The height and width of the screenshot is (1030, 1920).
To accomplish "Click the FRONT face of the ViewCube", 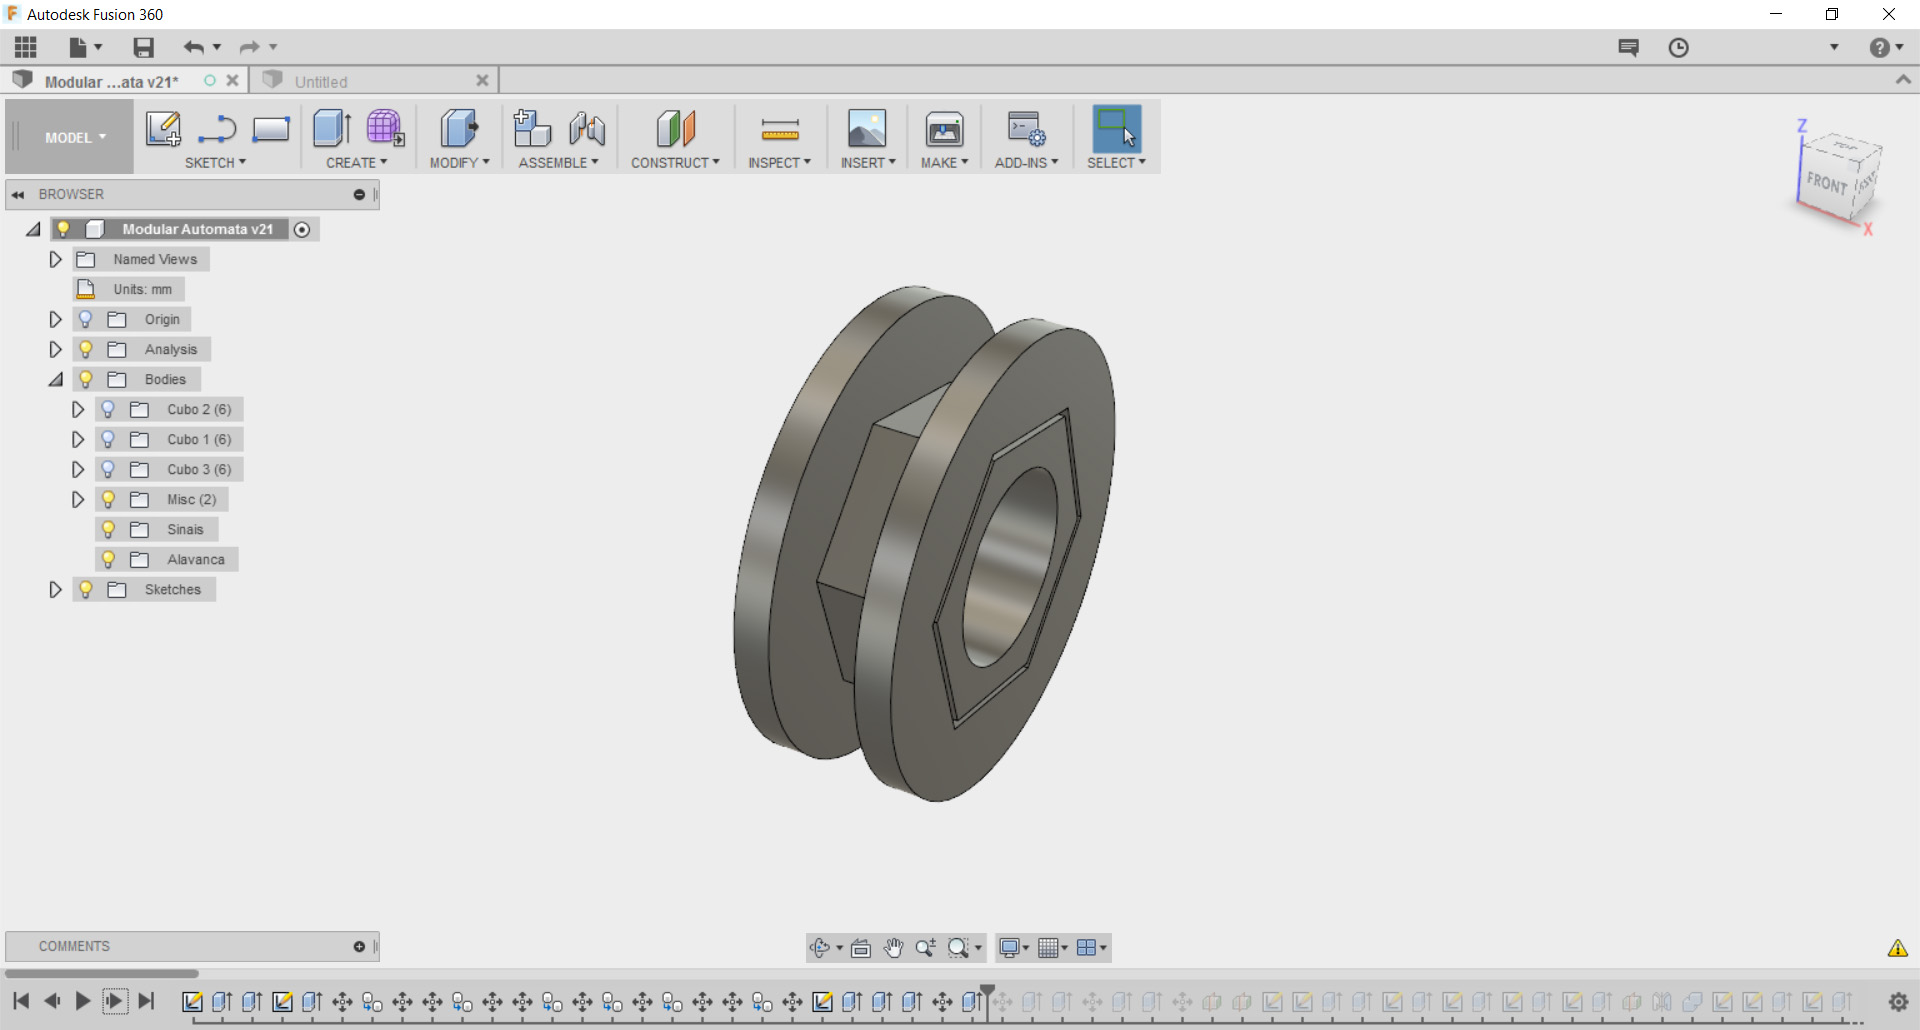I will click(1827, 183).
